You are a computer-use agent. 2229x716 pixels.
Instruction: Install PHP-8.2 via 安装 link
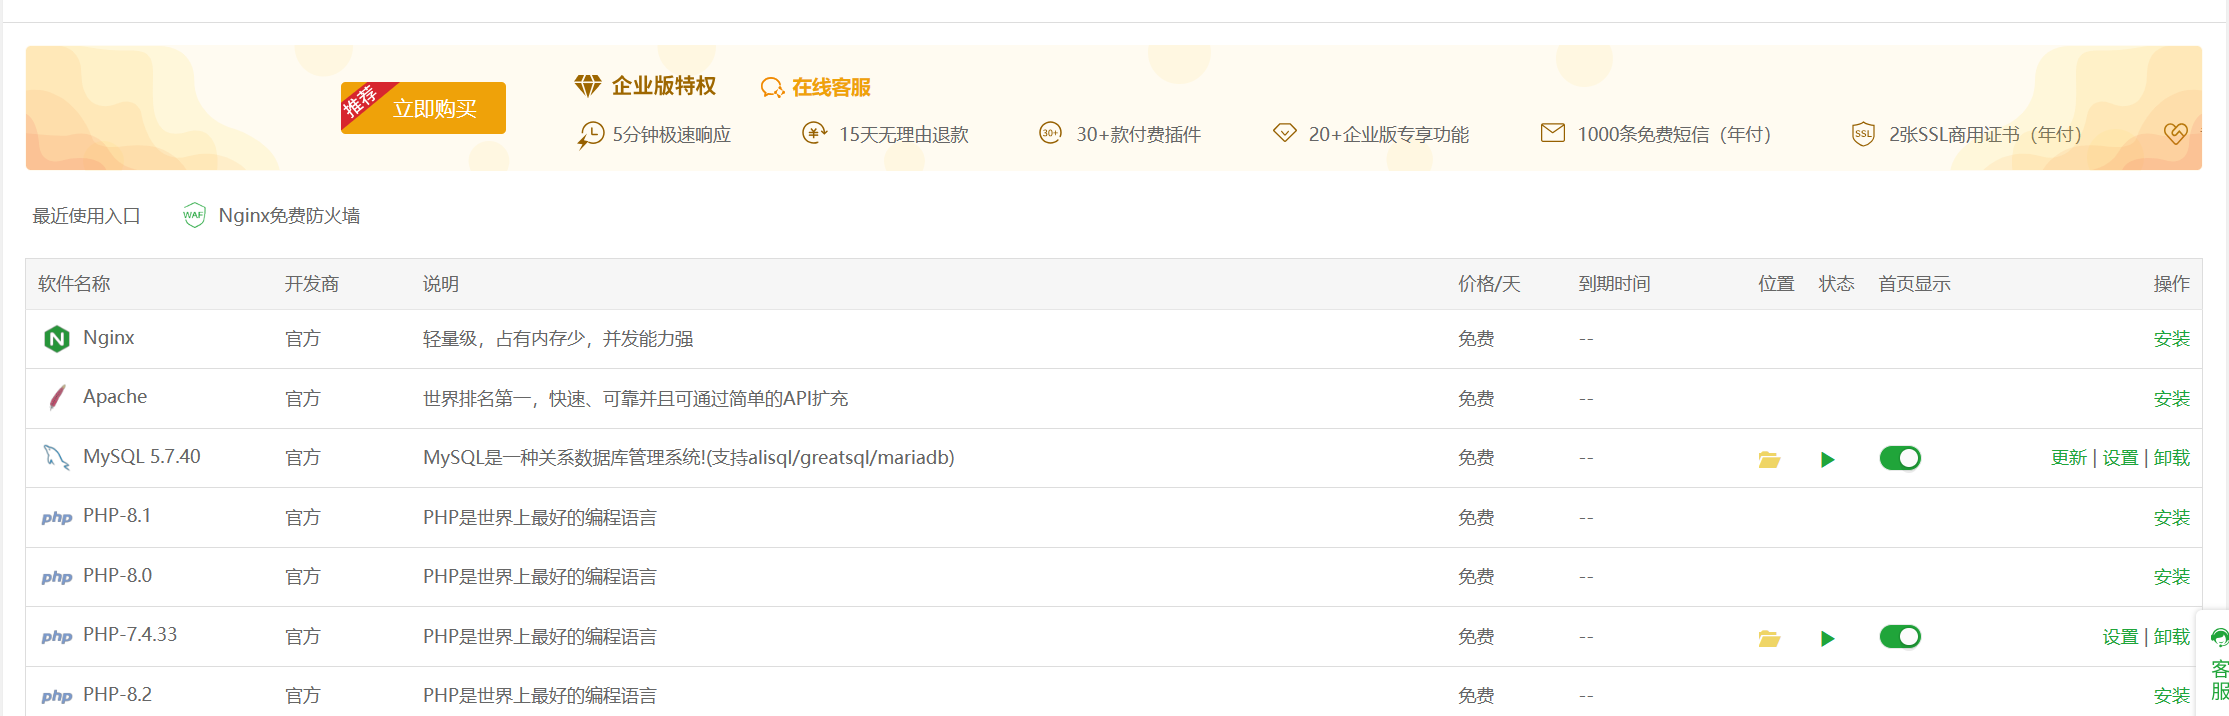tap(2171, 696)
